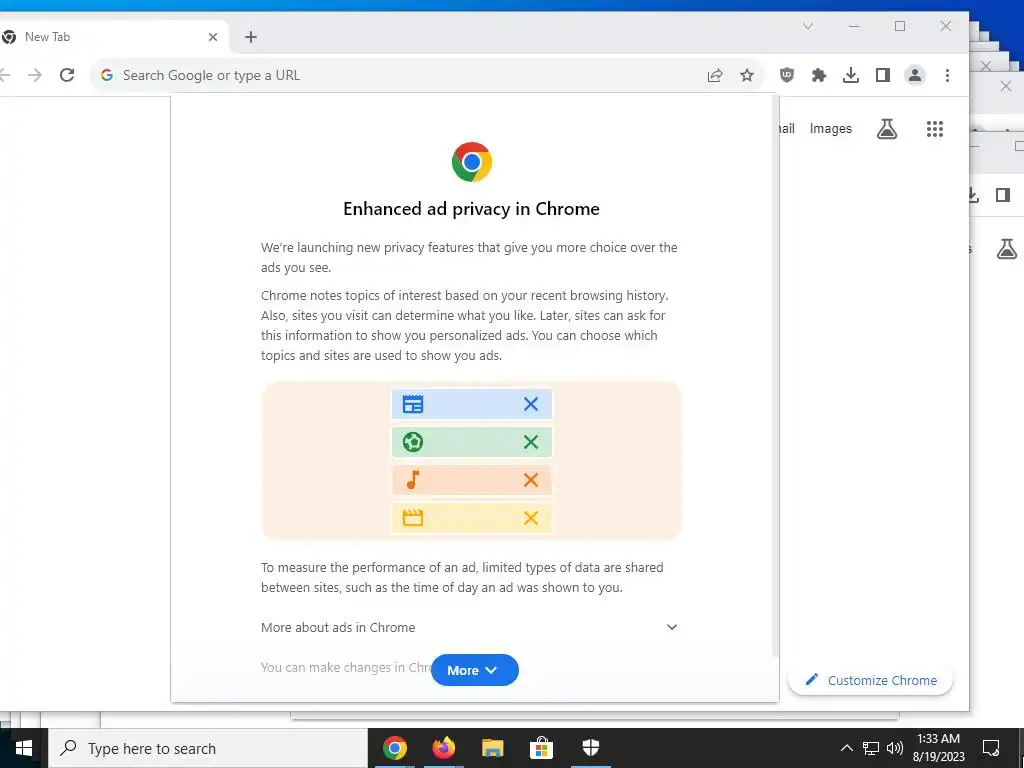
Task: Toggle the side panel icon in front window
Action: (x=882, y=75)
